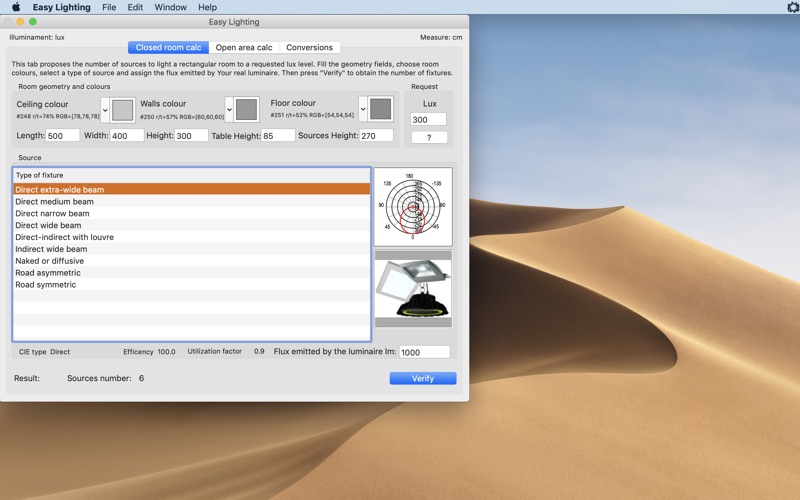
Task: Select Direct narrow beam fixture
Action: [192, 213]
